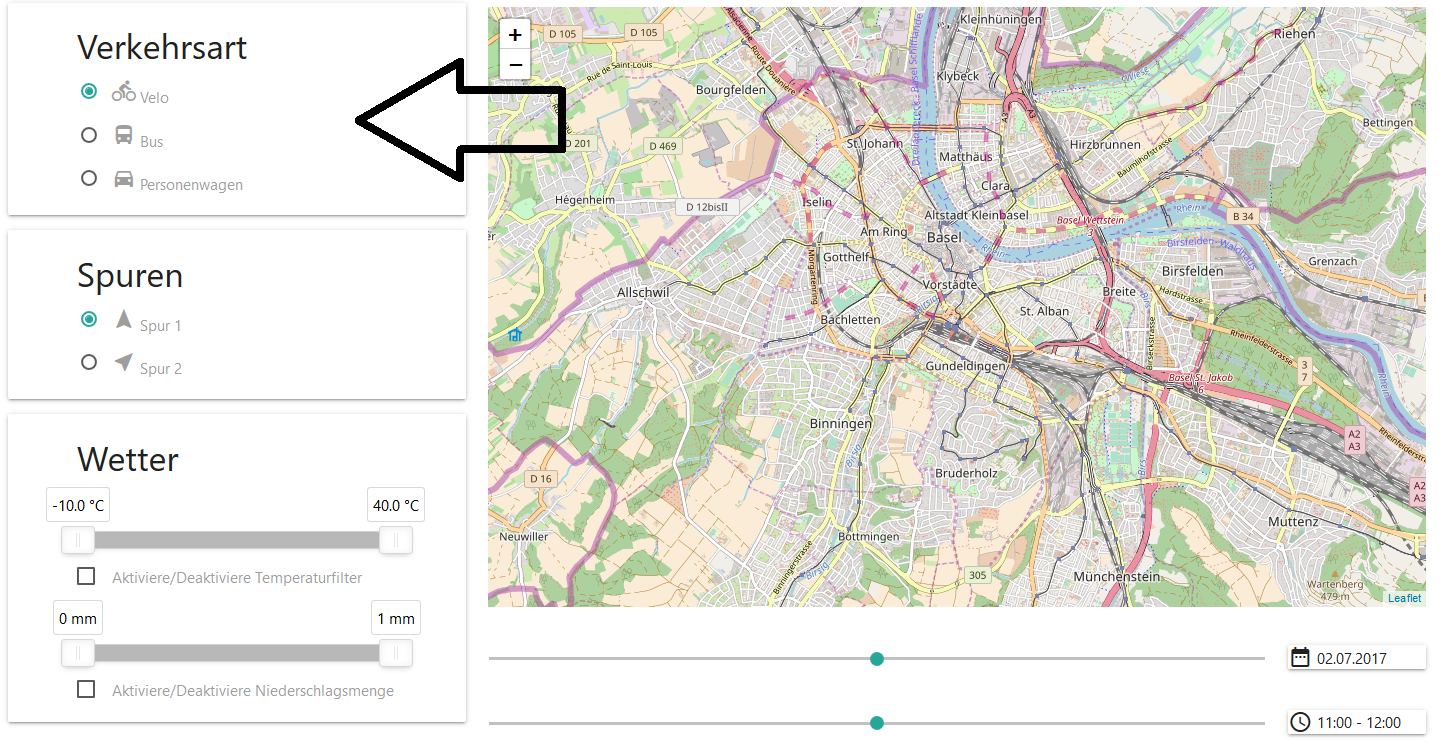Click the Spur 1 upward arrow icon
This screenshot has height=745, width=1439.
124,319
